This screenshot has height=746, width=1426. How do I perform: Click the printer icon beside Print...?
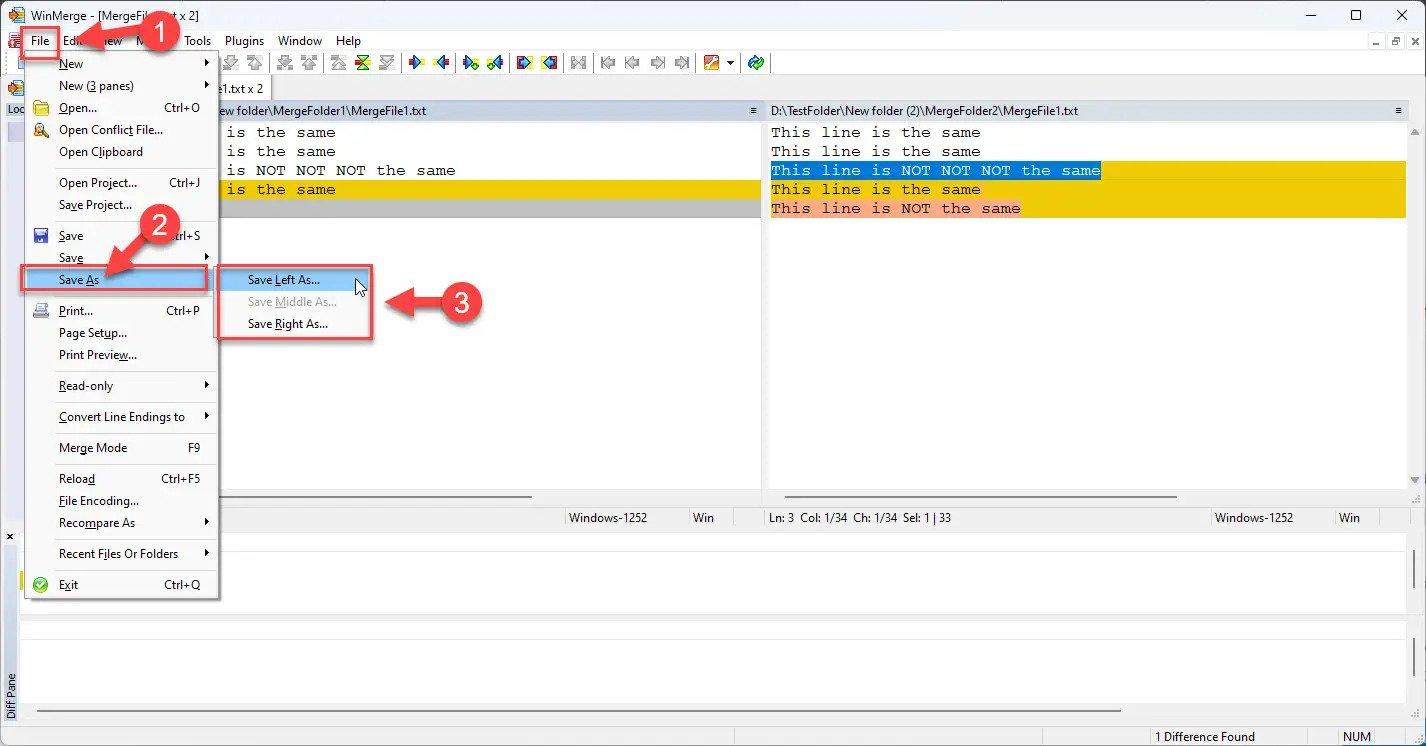coord(41,311)
